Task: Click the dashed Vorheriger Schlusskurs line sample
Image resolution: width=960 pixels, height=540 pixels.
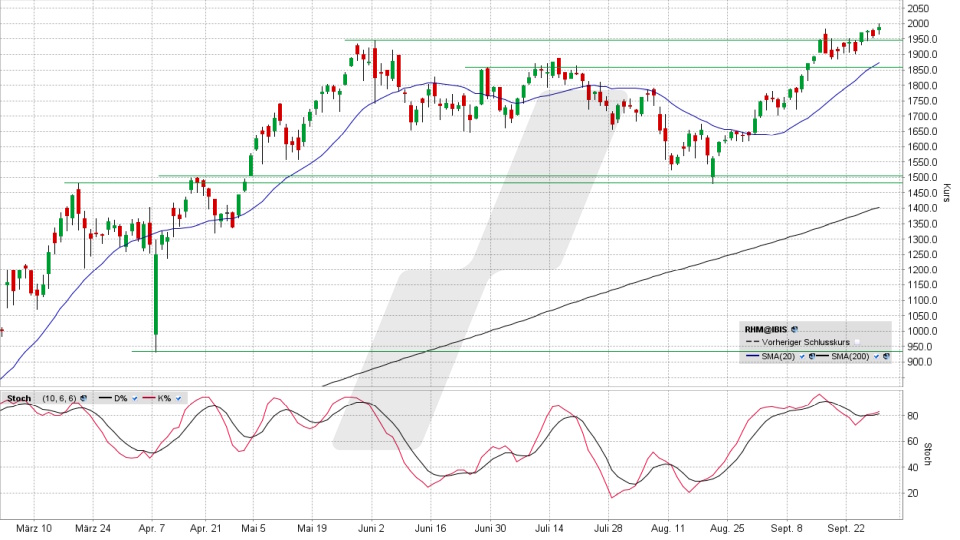Action: pyautogui.click(x=751, y=342)
